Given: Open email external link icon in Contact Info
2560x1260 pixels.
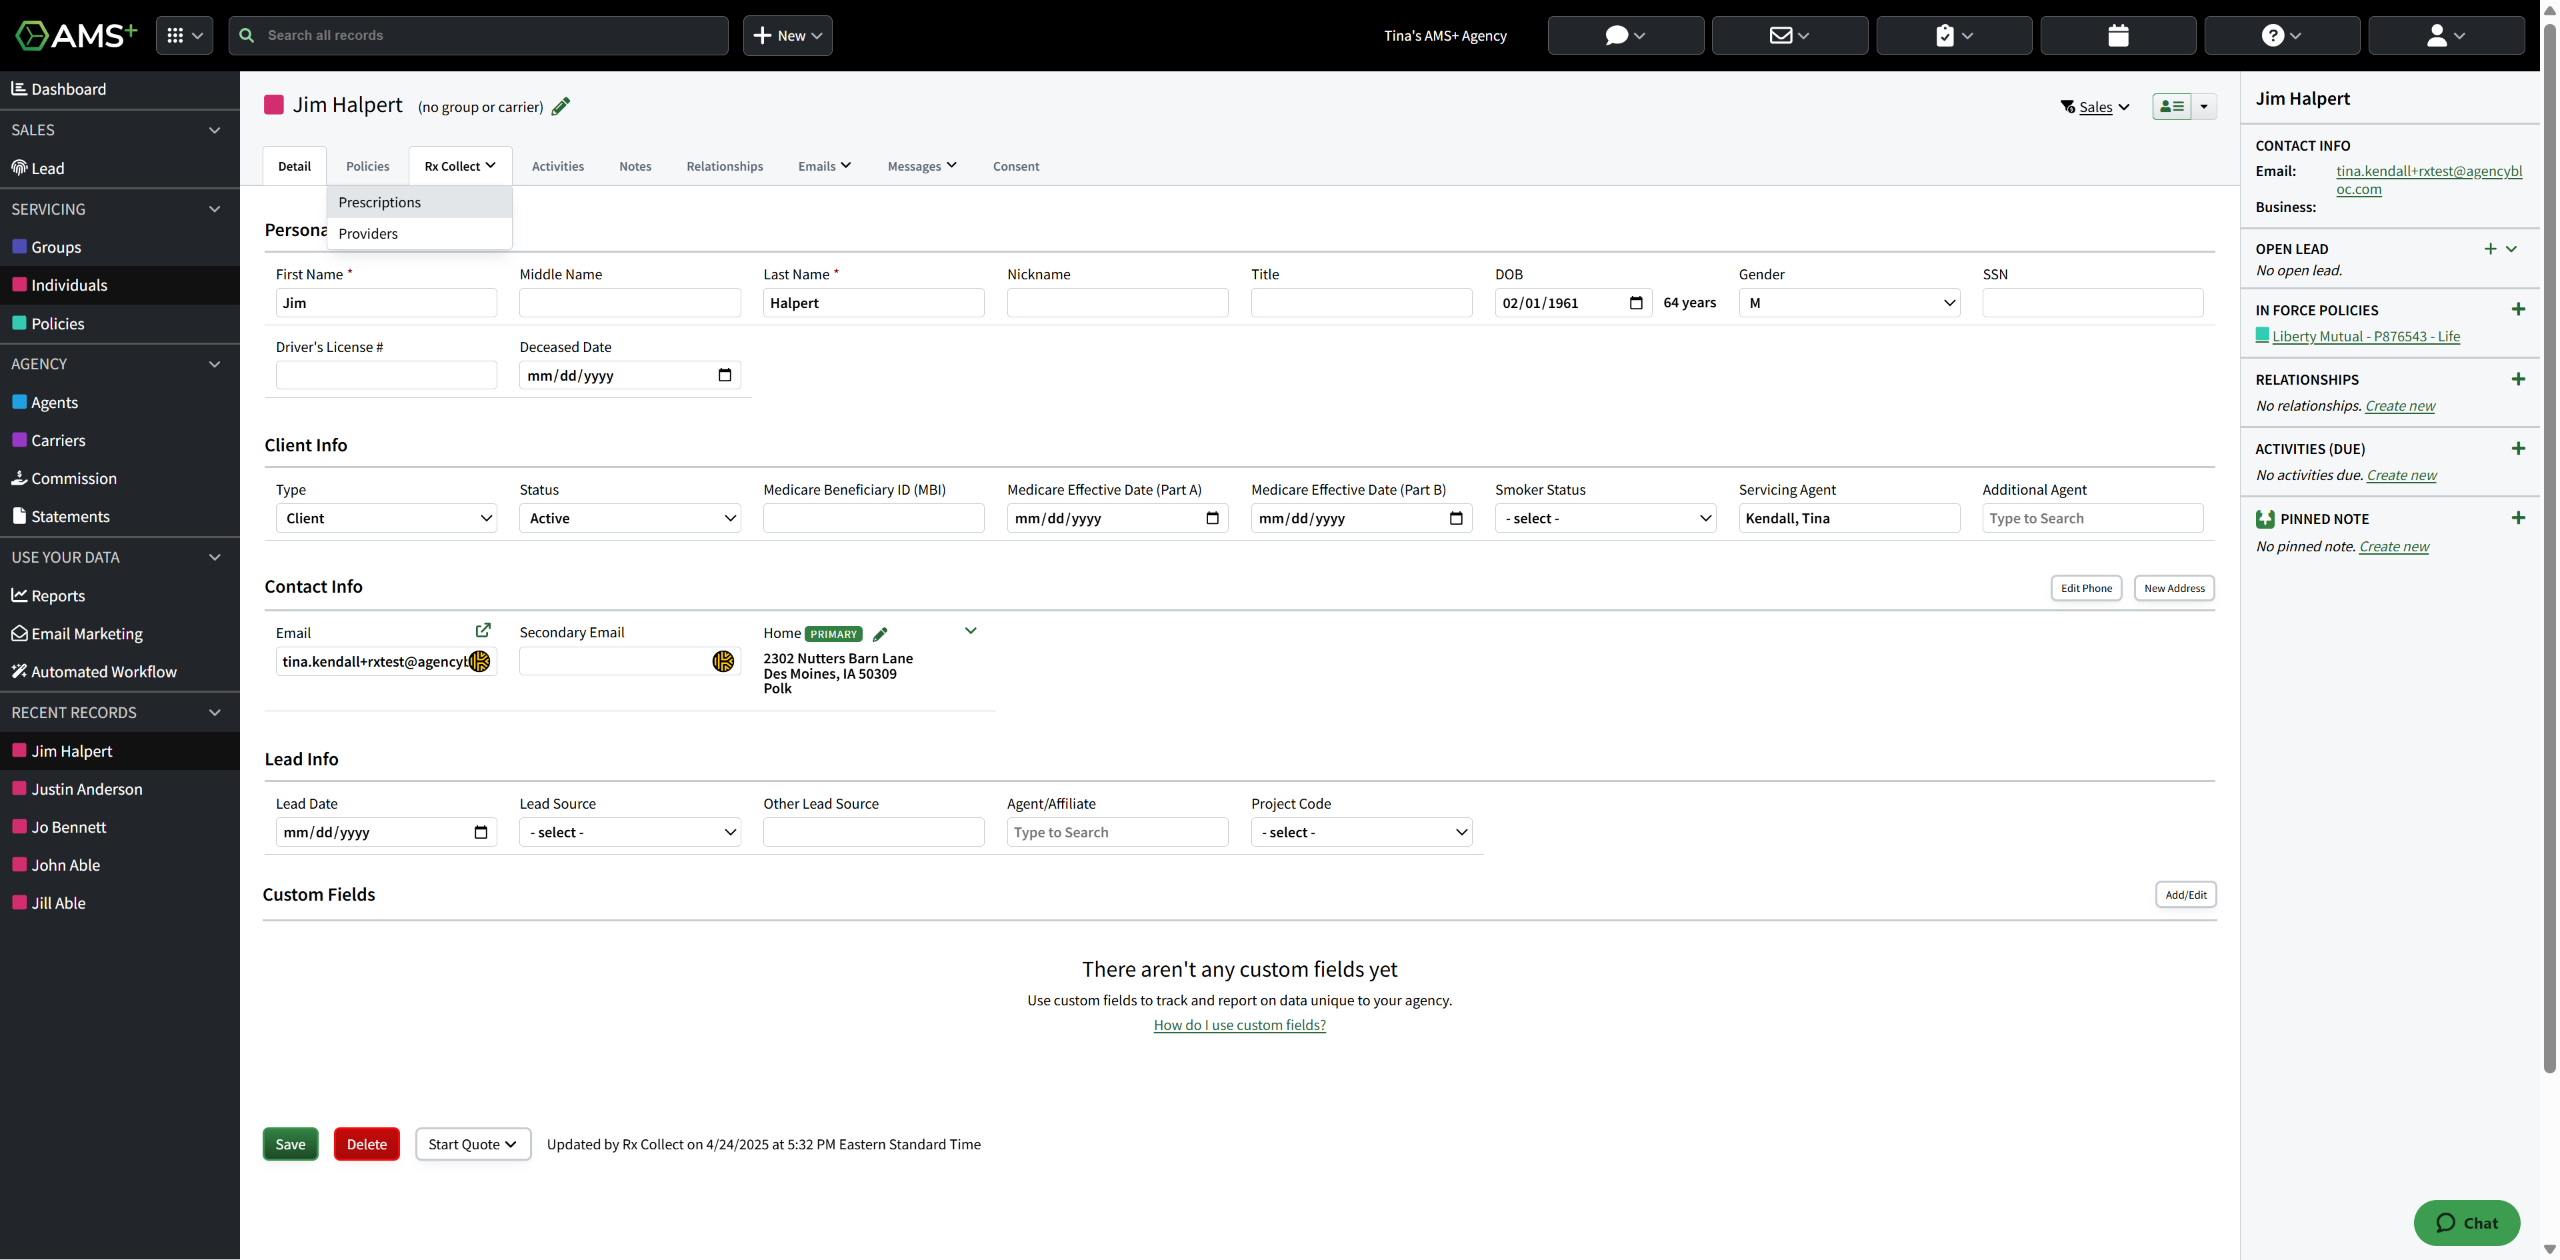Looking at the screenshot, I should (x=483, y=630).
